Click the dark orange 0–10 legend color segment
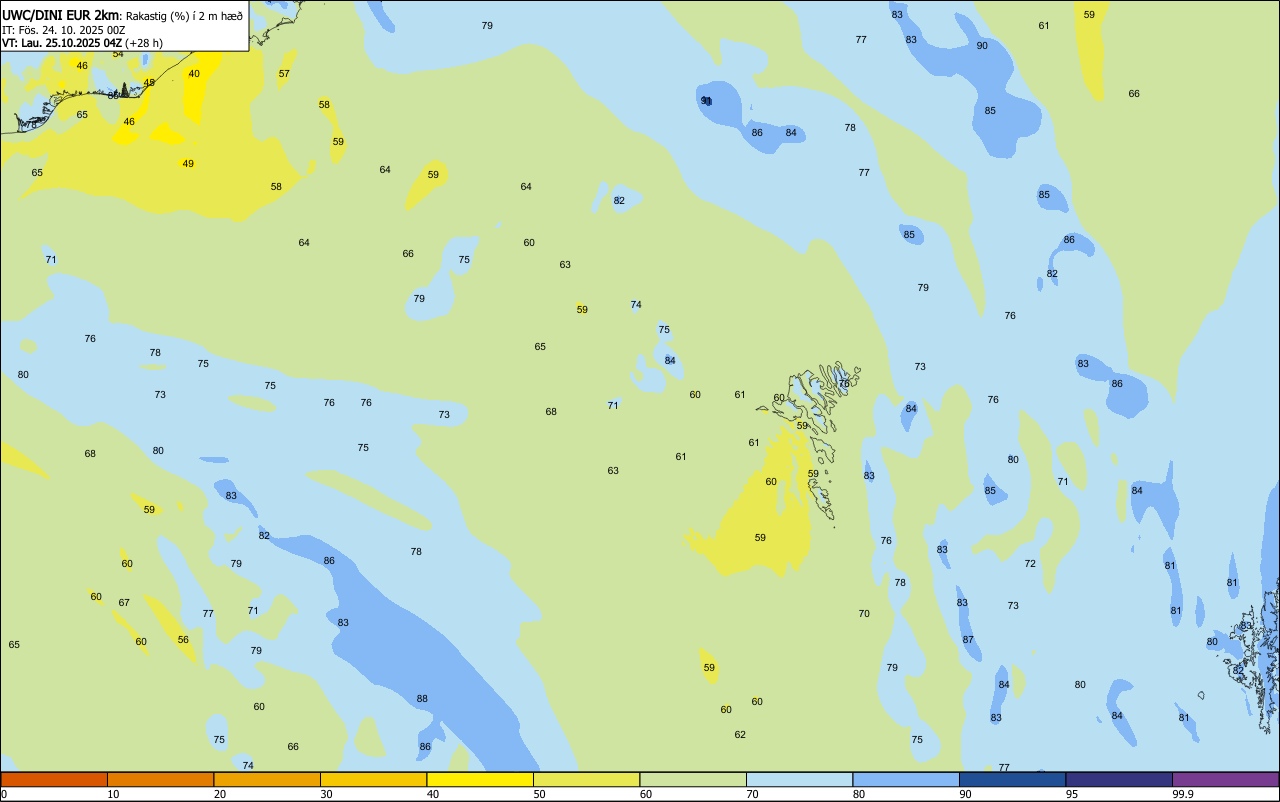 tap(54, 779)
